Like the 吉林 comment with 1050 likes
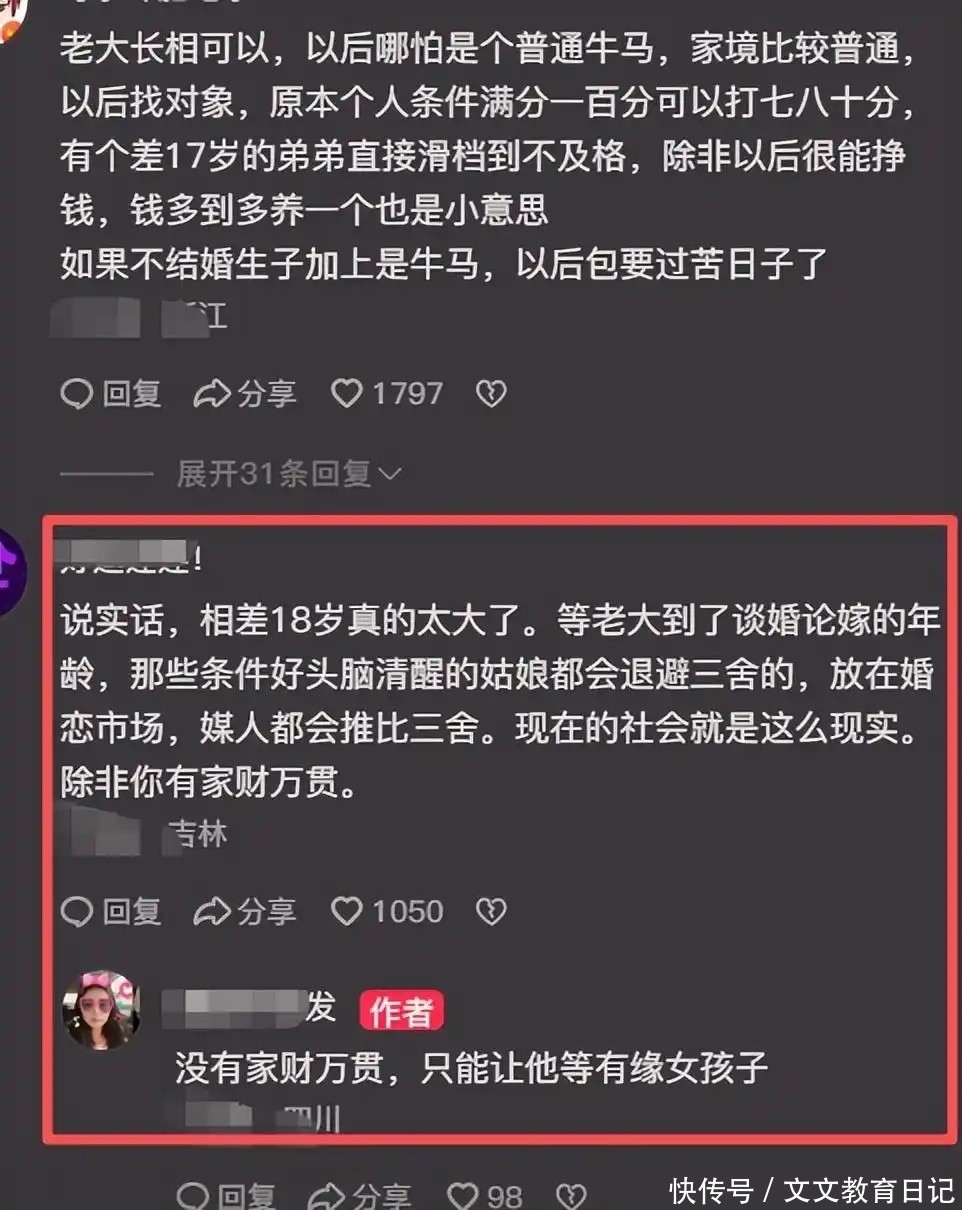Viewport: 962px width, 1210px height. [x=387, y=911]
